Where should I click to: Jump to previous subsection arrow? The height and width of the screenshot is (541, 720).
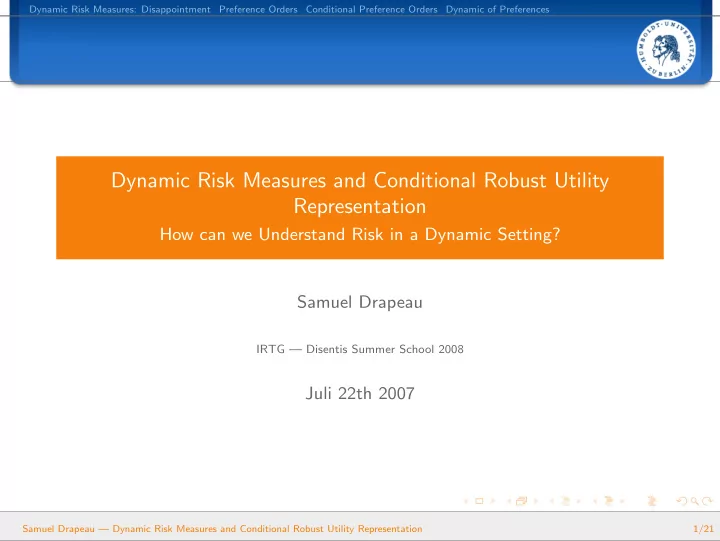click(x=551, y=501)
